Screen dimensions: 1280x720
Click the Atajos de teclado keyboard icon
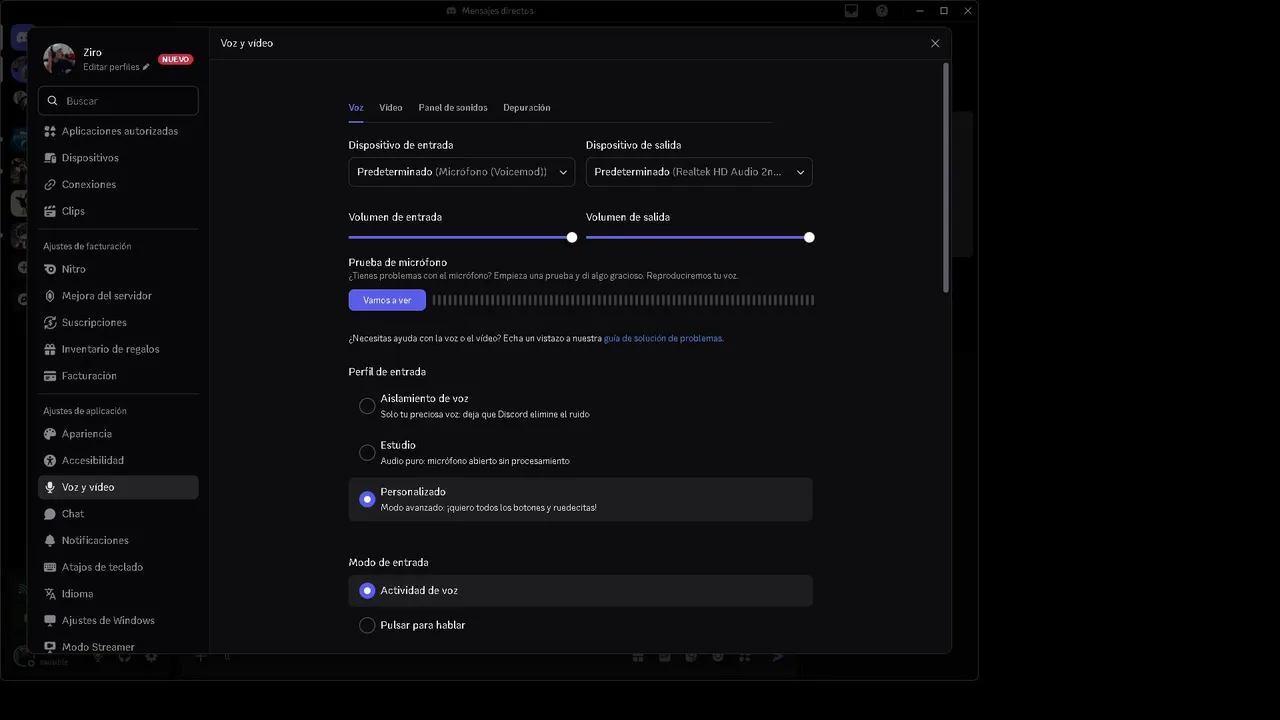51,567
